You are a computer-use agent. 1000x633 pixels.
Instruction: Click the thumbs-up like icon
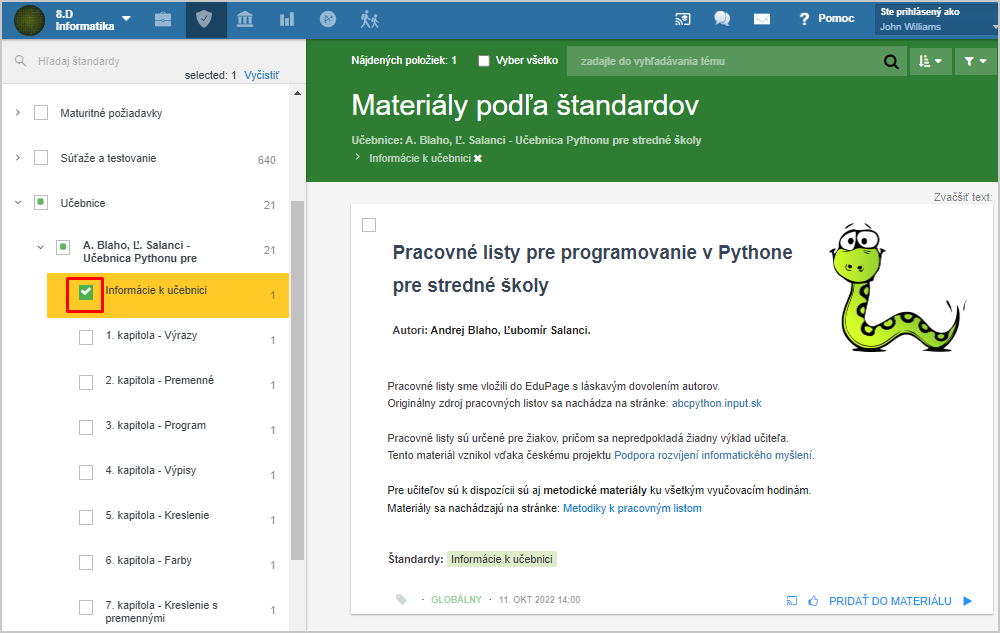[x=813, y=600]
